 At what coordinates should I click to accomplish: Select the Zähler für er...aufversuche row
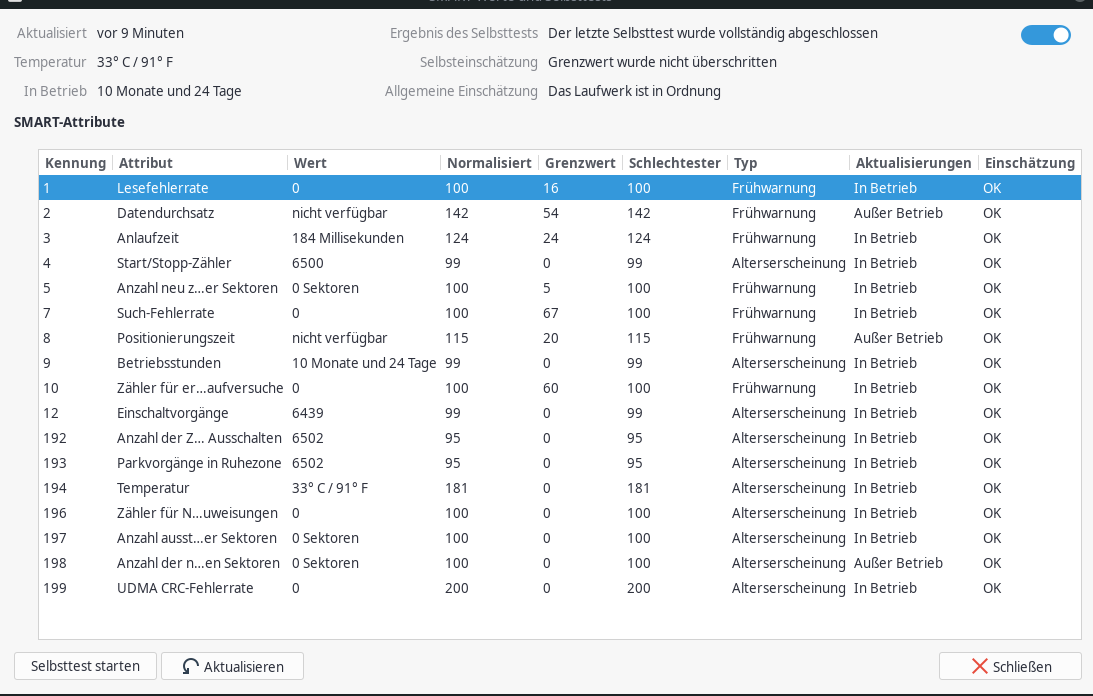pos(560,388)
